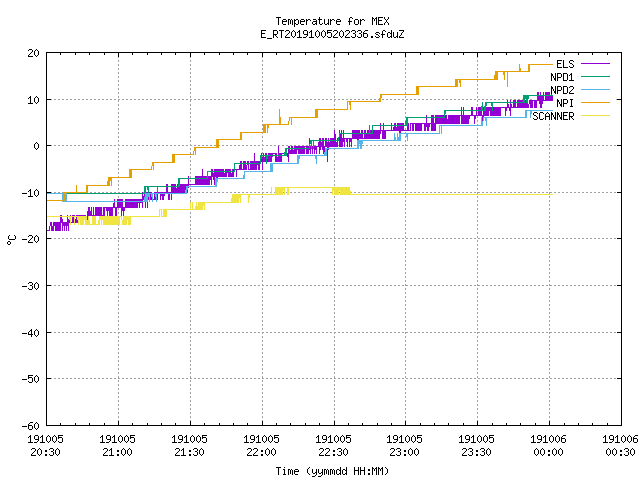Click the x-axis tick label 23:30
Image resolution: width=640 pixels, height=480 pixels.
(476, 452)
